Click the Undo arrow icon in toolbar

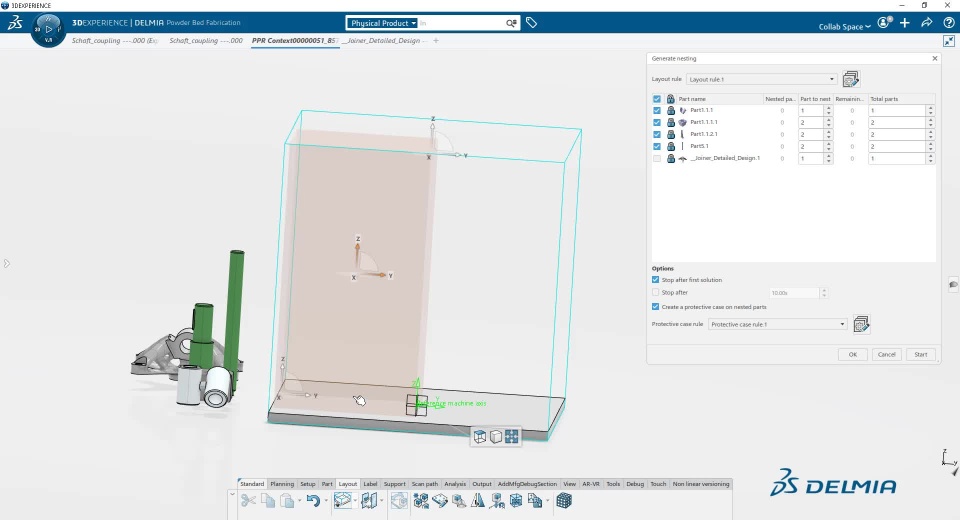point(313,501)
